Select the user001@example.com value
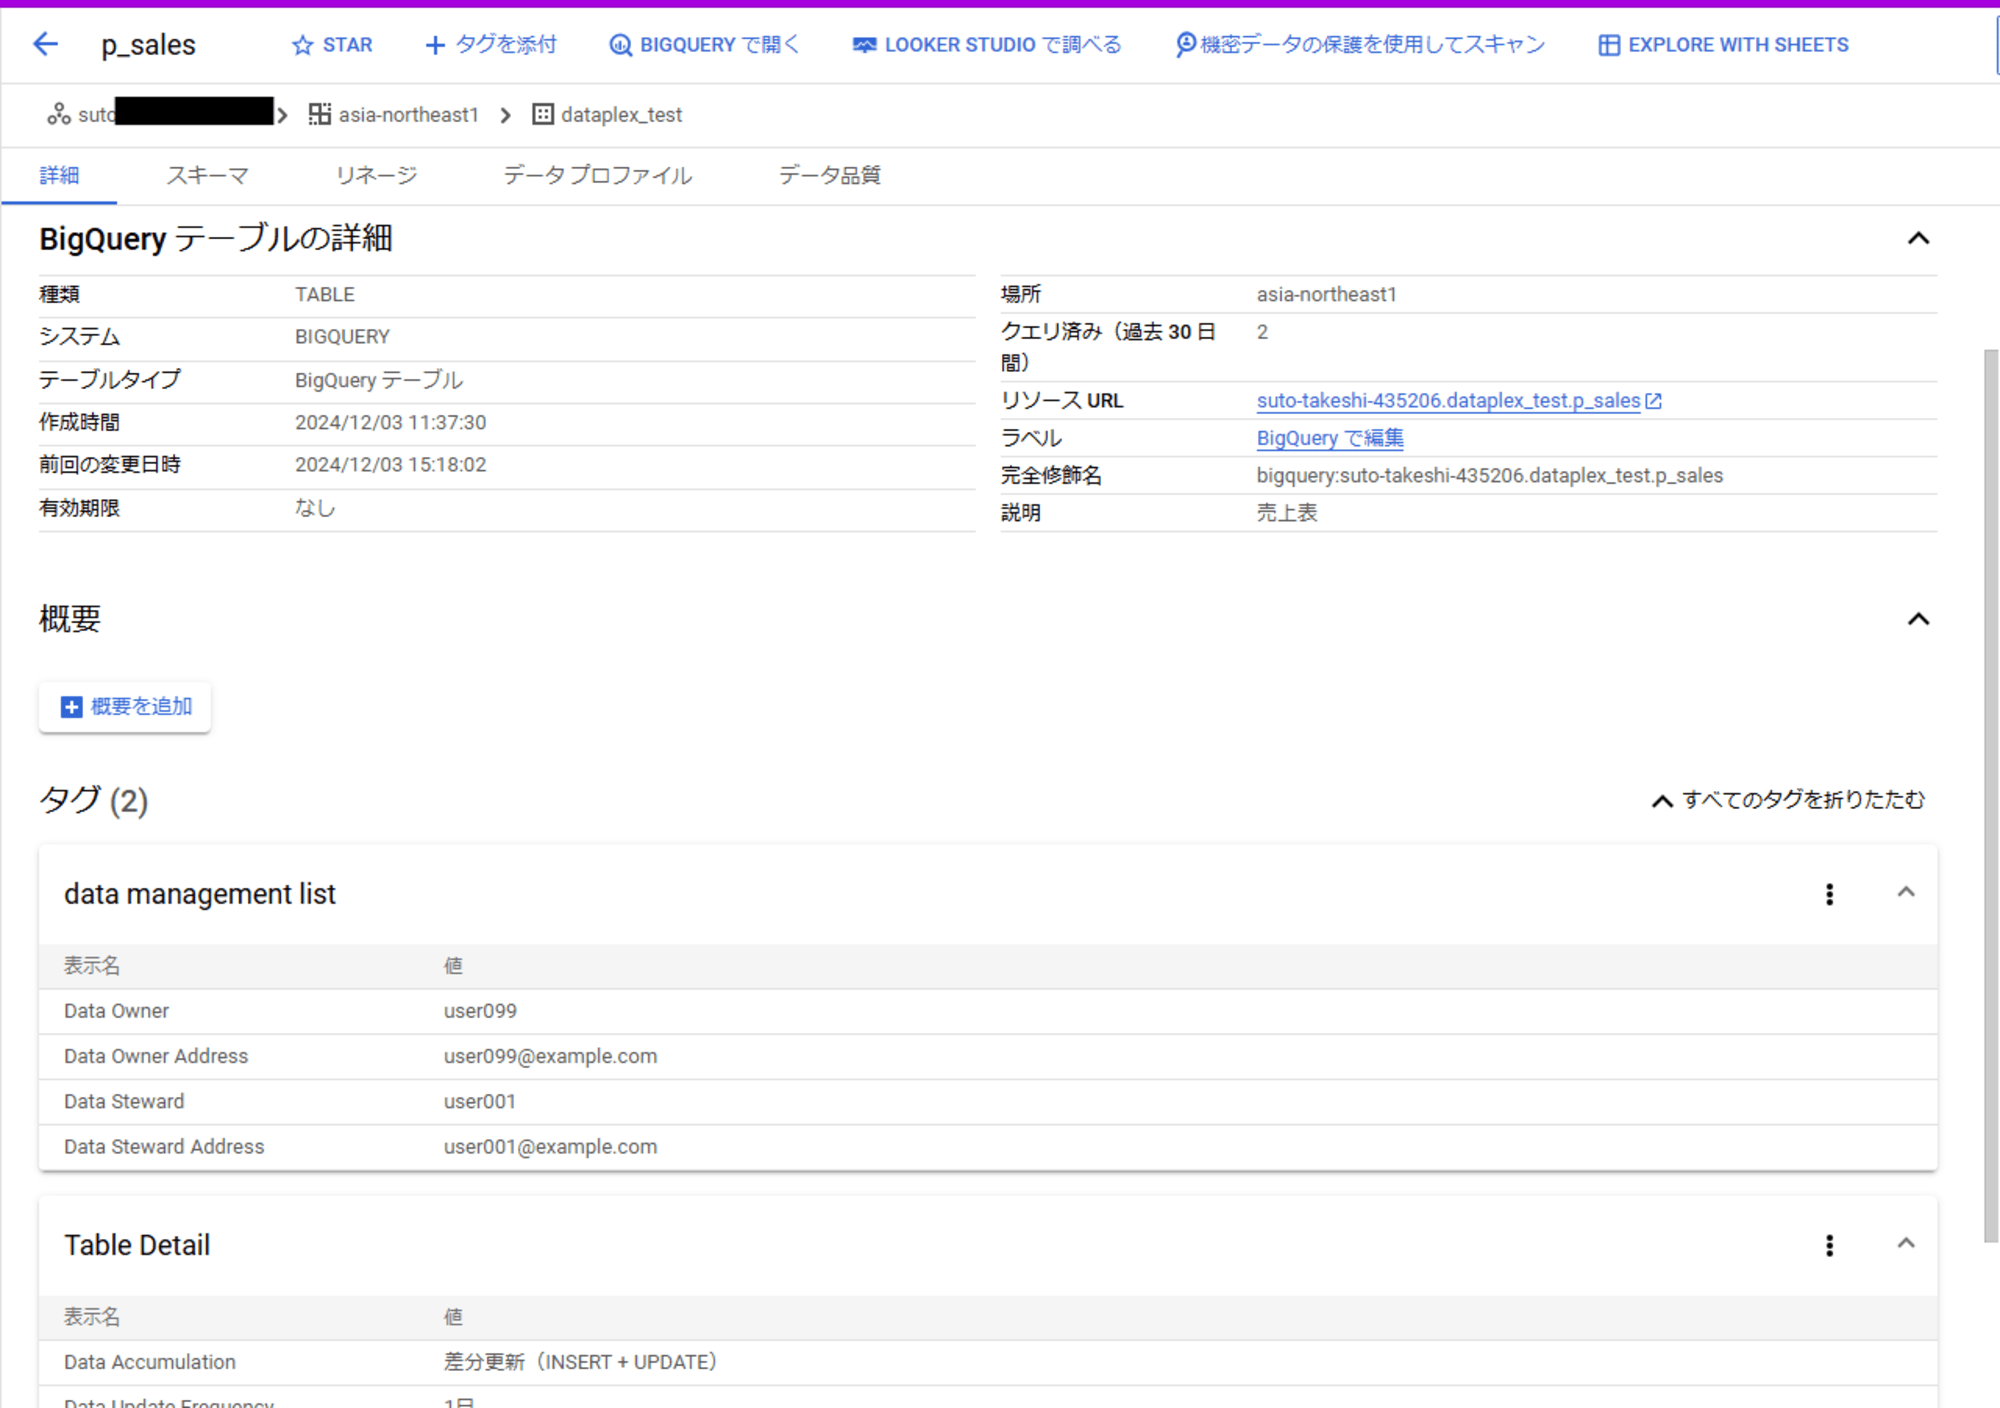The height and width of the screenshot is (1408, 2000). pos(550,1147)
